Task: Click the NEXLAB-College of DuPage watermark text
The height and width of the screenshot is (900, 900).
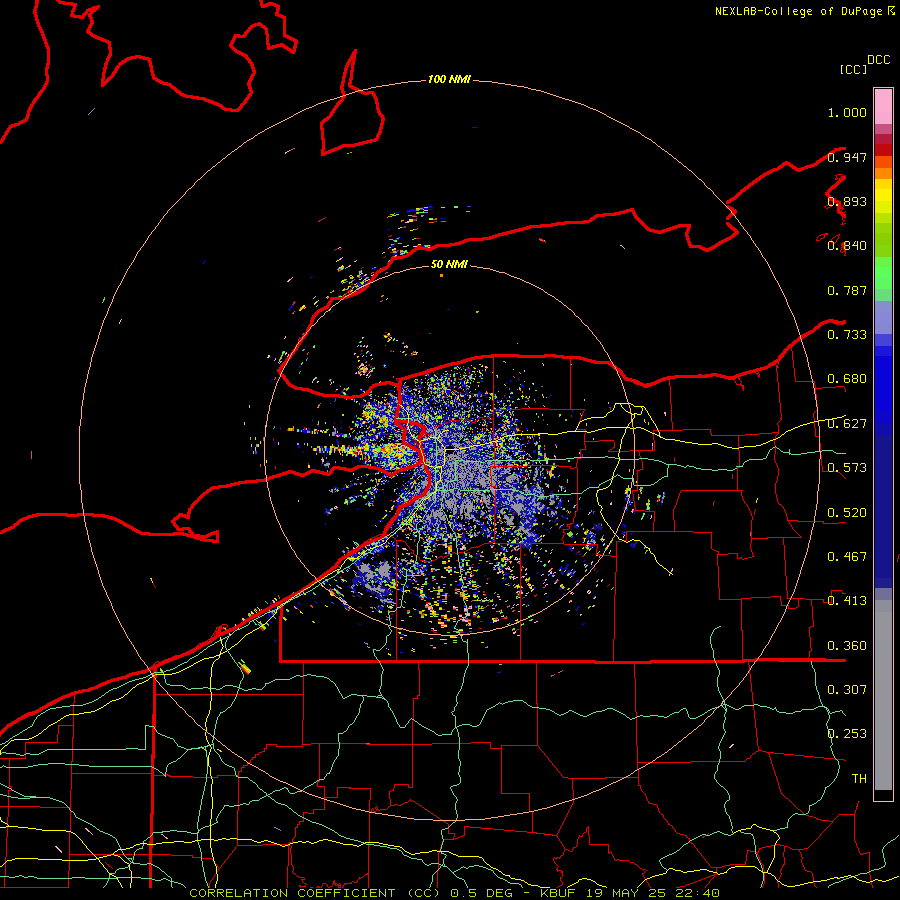Action: point(798,11)
